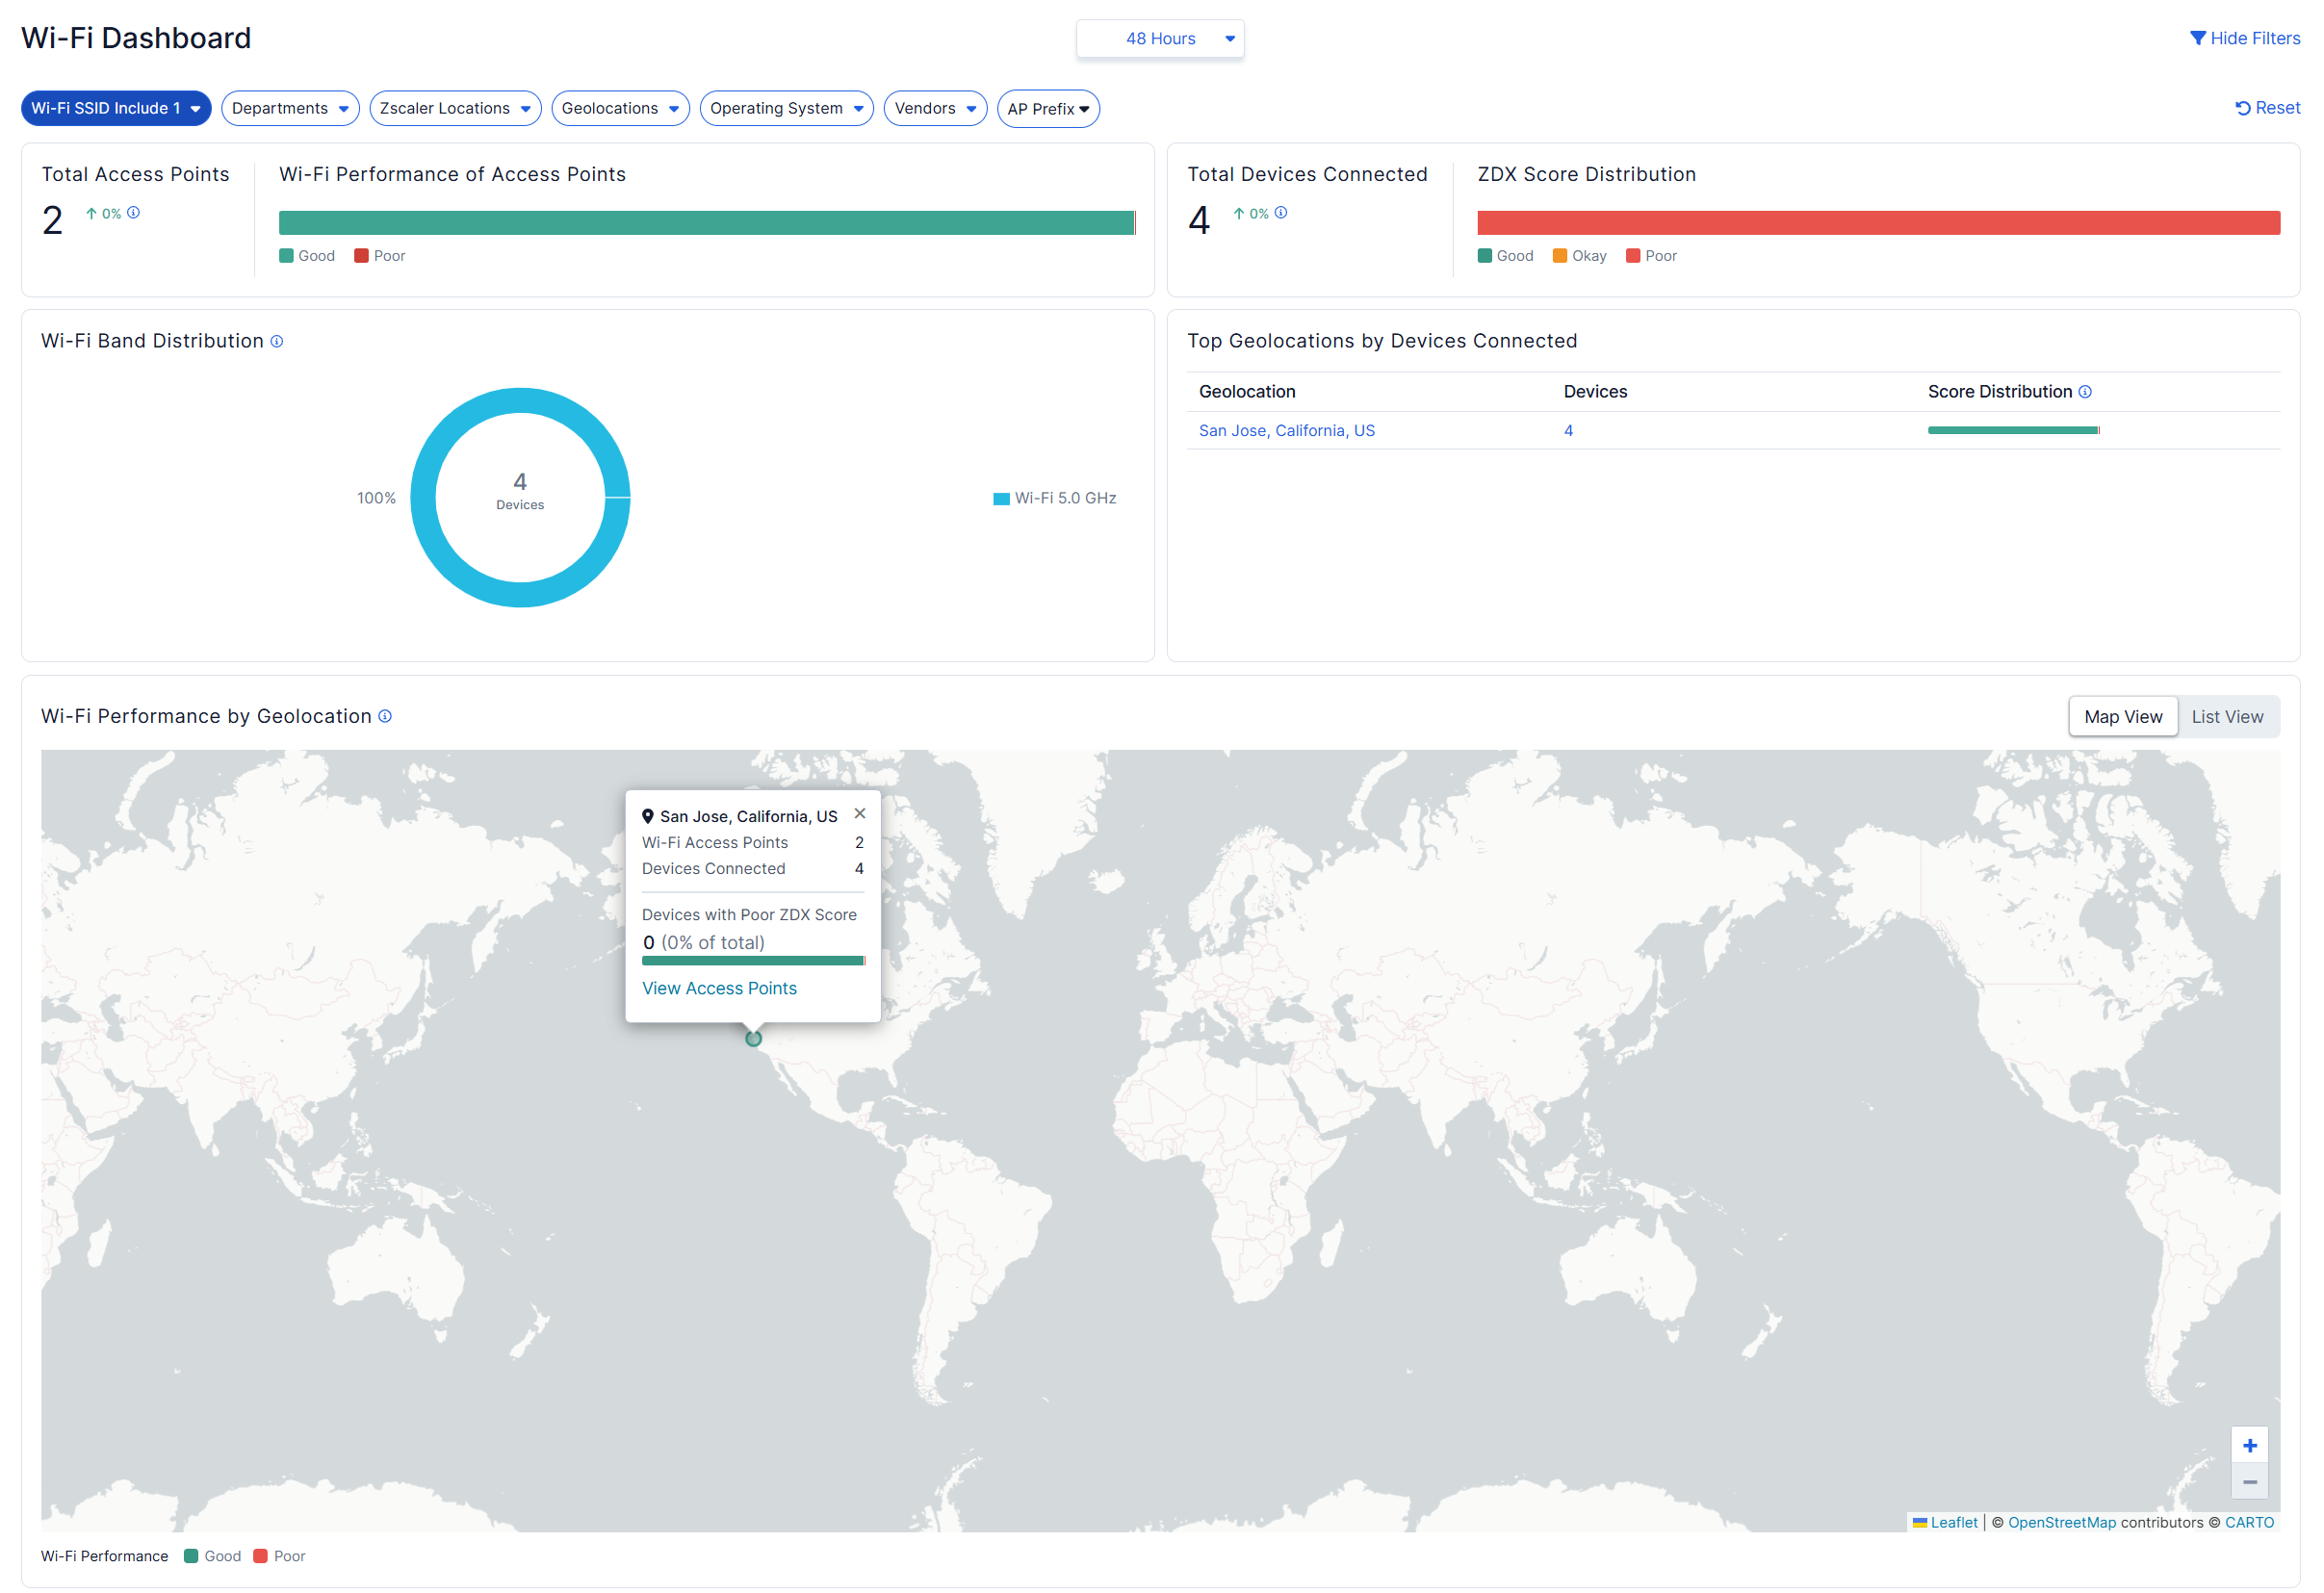Image resolution: width=2324 pixels, height=1593 pixels.
Task: Switch to Map View tab
Action: [2123, 717]
